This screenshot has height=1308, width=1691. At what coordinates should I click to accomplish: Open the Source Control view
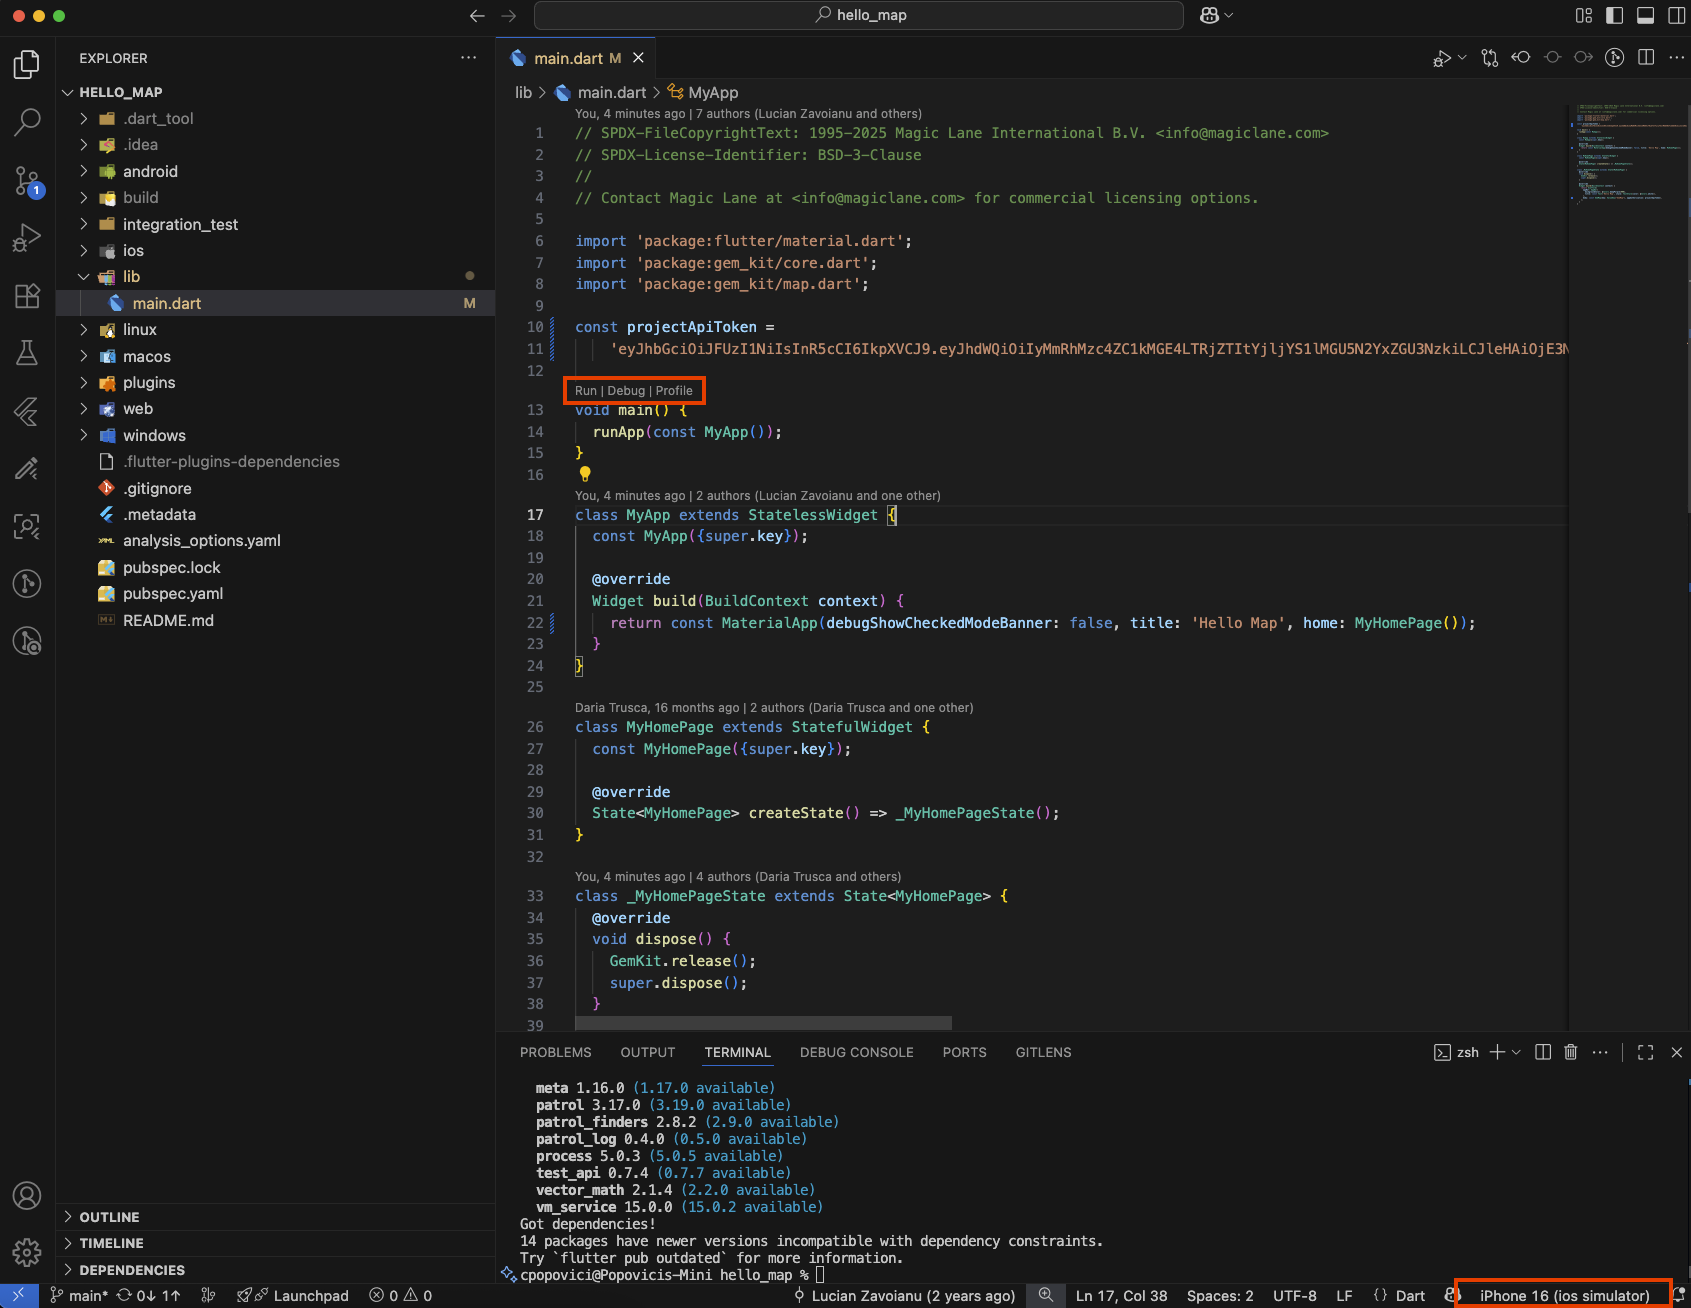27,181
